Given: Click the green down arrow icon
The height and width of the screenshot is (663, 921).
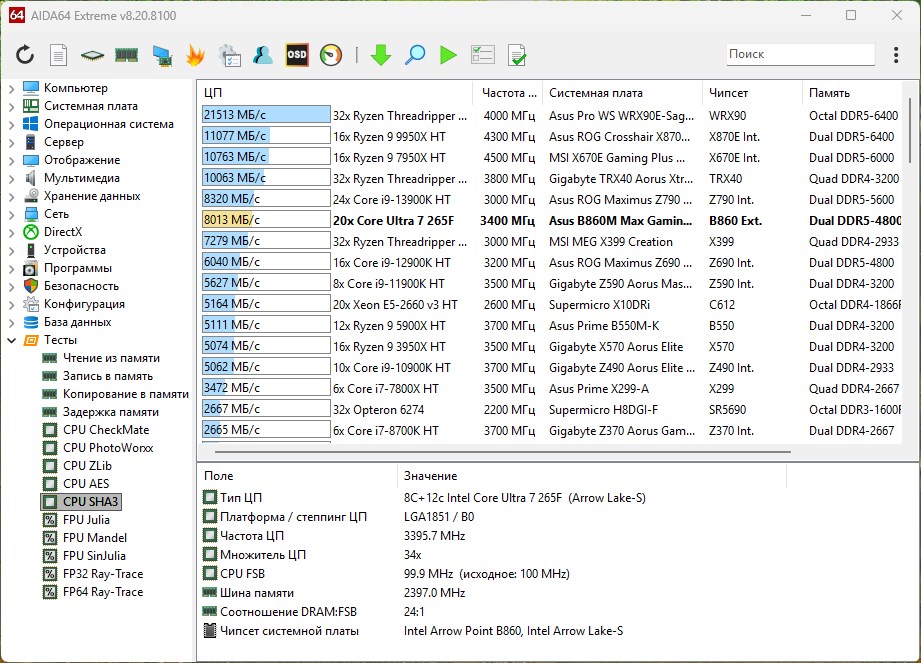Looking at the screenshot, I should (380, 55).
